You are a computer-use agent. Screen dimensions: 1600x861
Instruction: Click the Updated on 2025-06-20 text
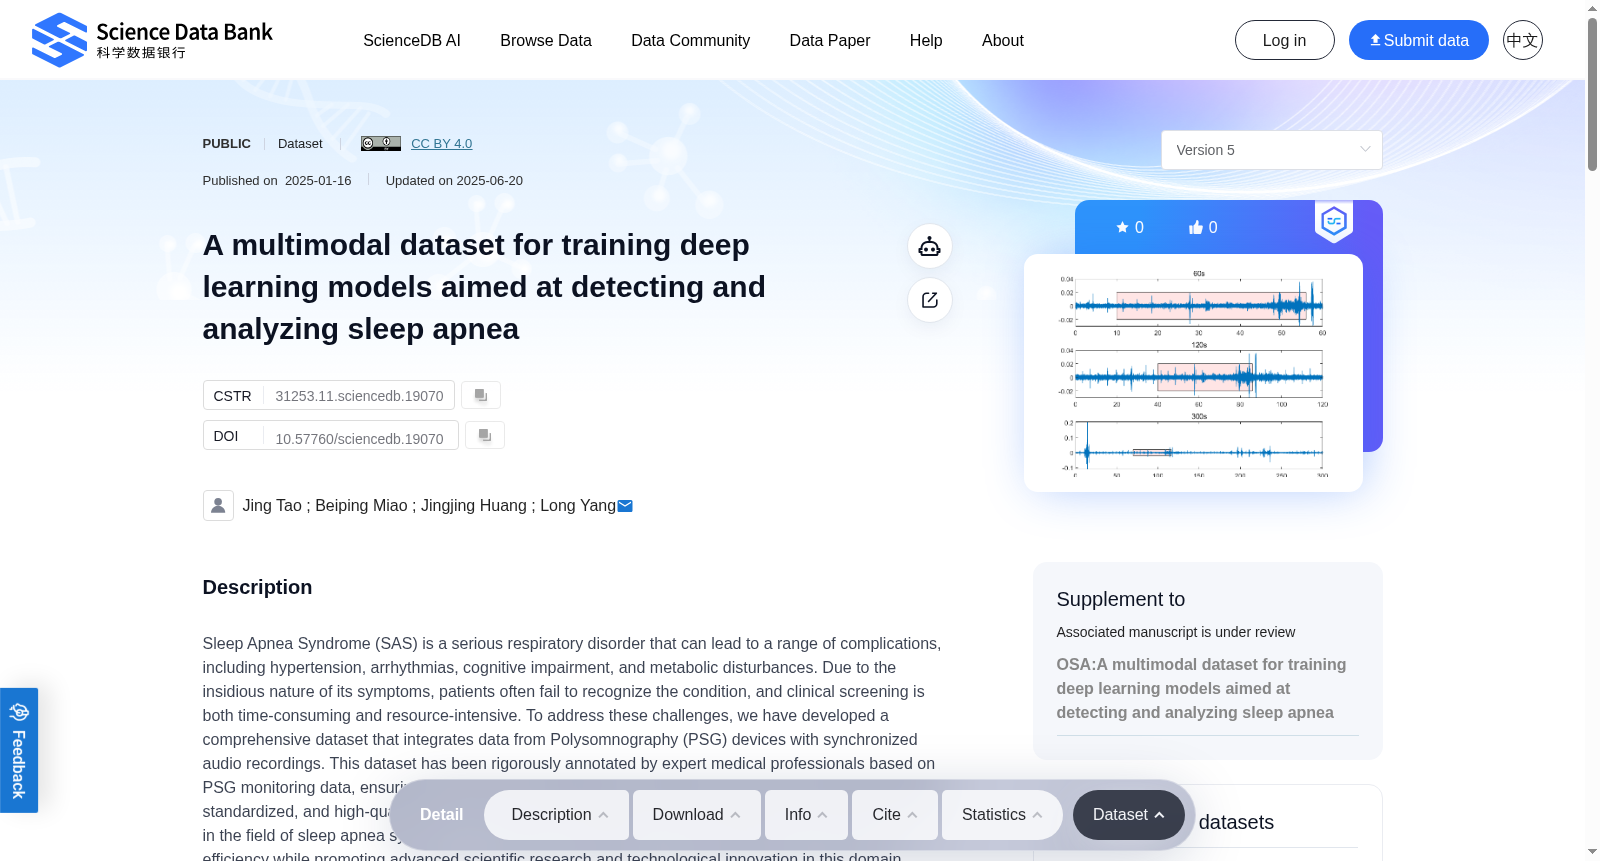click(454, 181)
